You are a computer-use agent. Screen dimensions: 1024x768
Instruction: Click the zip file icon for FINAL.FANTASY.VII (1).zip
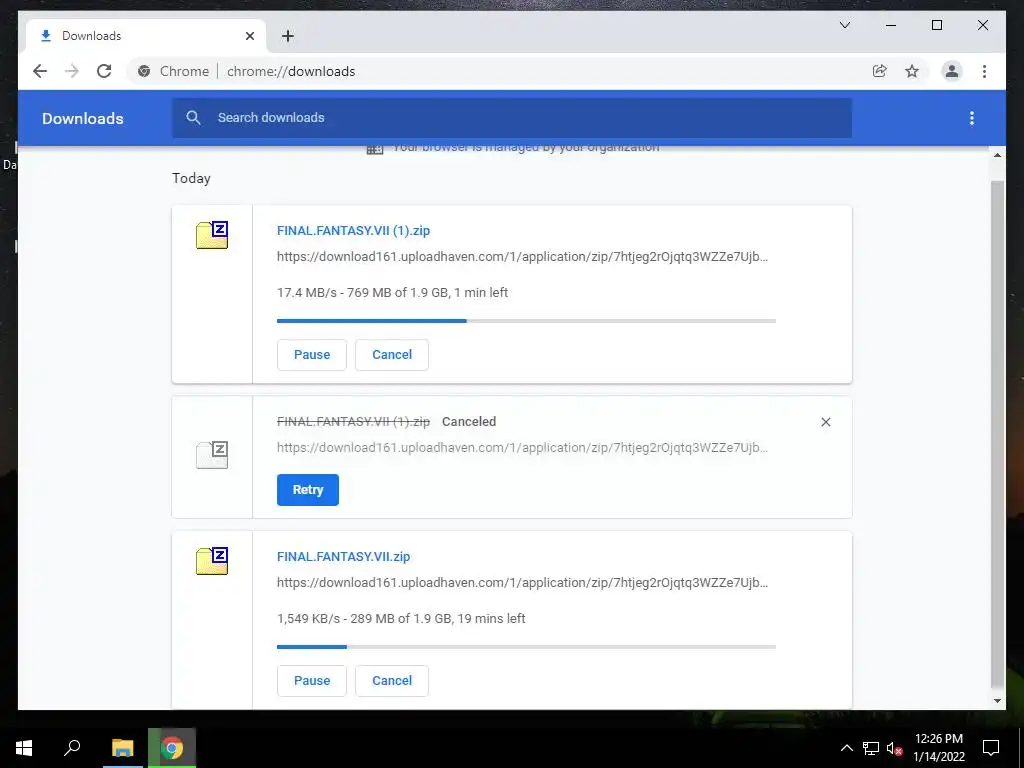pyautogui.click(x=212, y=235)
